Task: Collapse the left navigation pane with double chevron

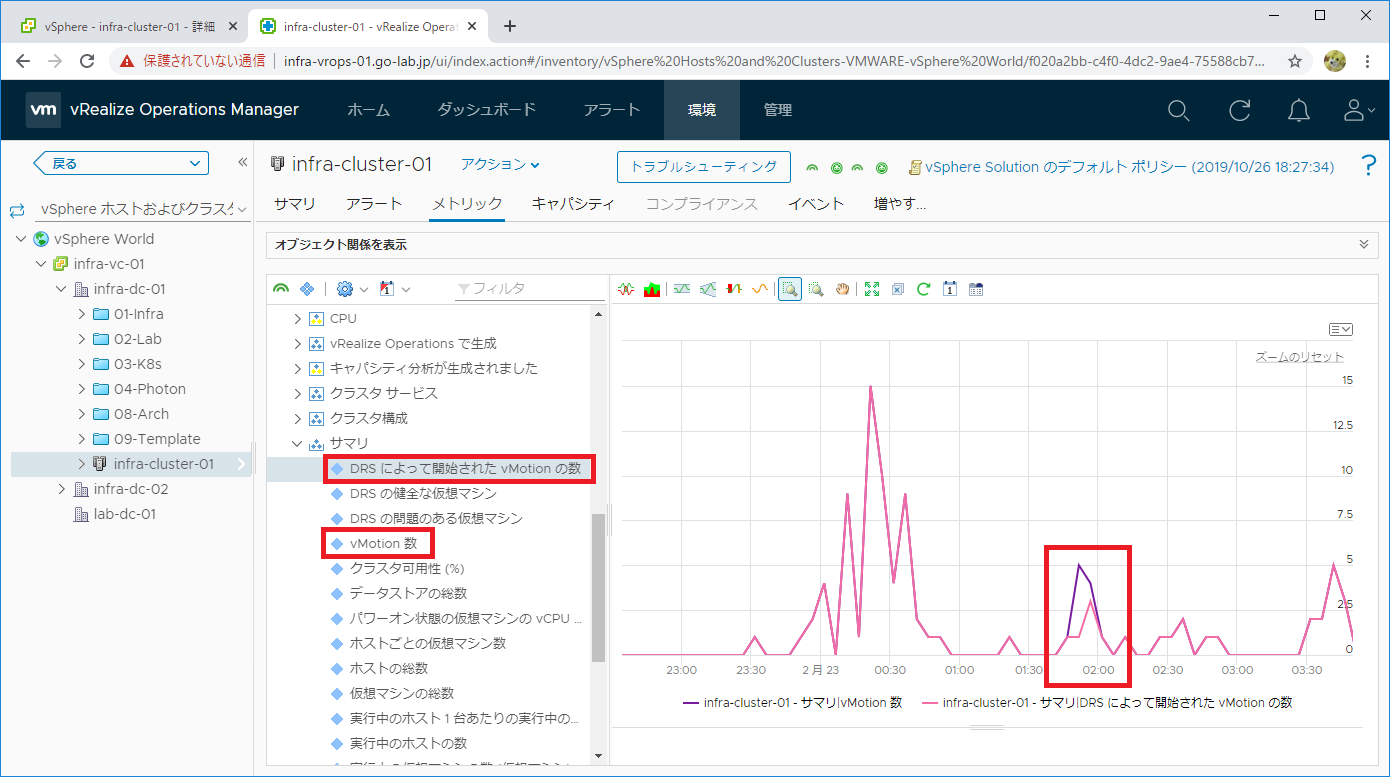Action: (x=242, y=162)
